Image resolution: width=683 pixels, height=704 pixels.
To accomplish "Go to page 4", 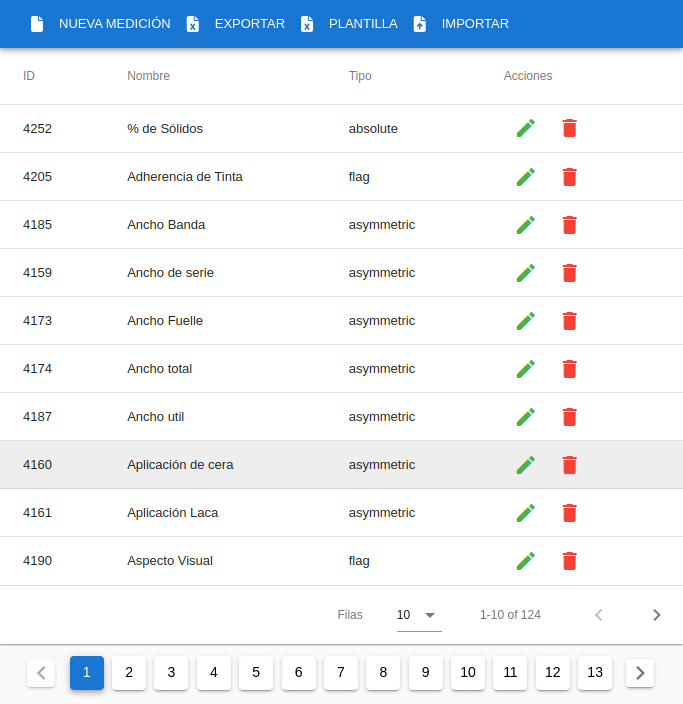I will [214, 673].
